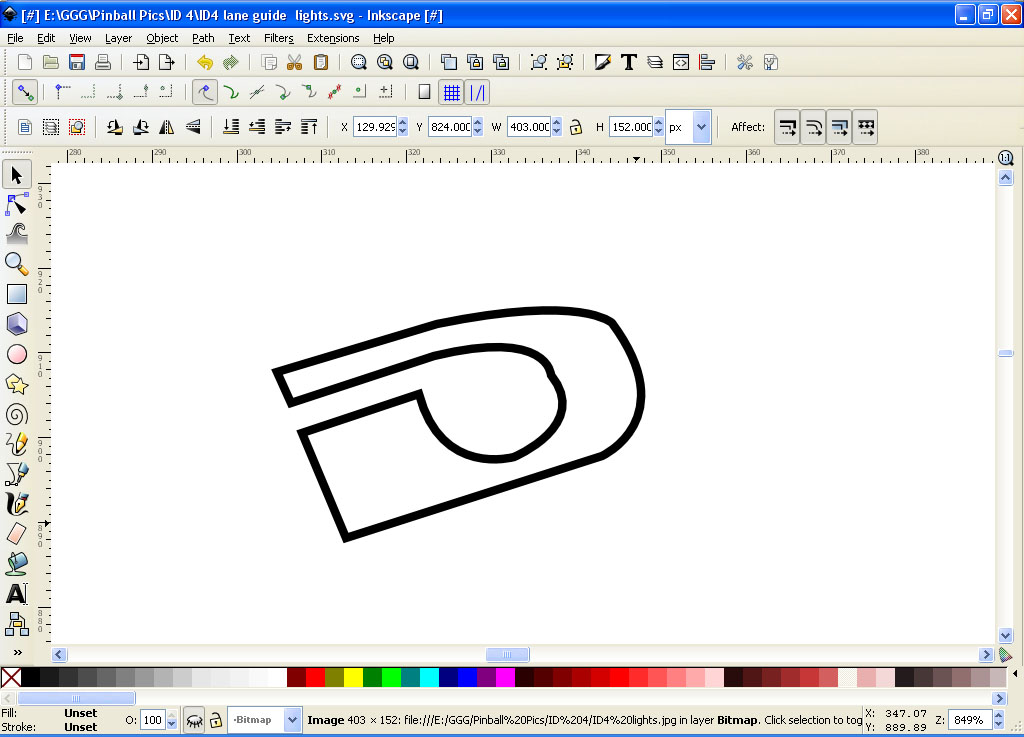The image size is (1024, 737).
Task: Open the Filters menu
Action: point(278,38)
